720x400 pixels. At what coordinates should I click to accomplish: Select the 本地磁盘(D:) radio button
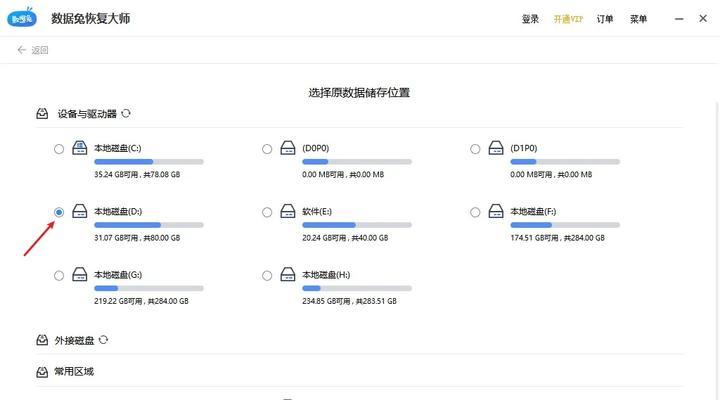59,212
